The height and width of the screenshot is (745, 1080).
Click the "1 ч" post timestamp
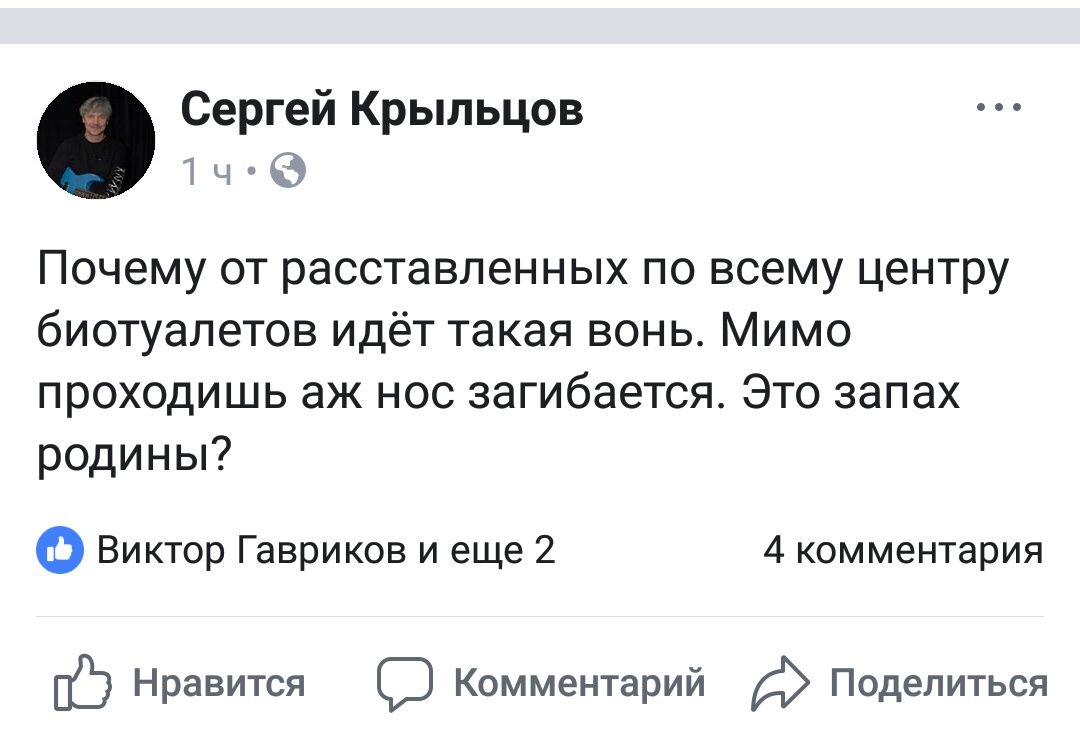[208, 174]
